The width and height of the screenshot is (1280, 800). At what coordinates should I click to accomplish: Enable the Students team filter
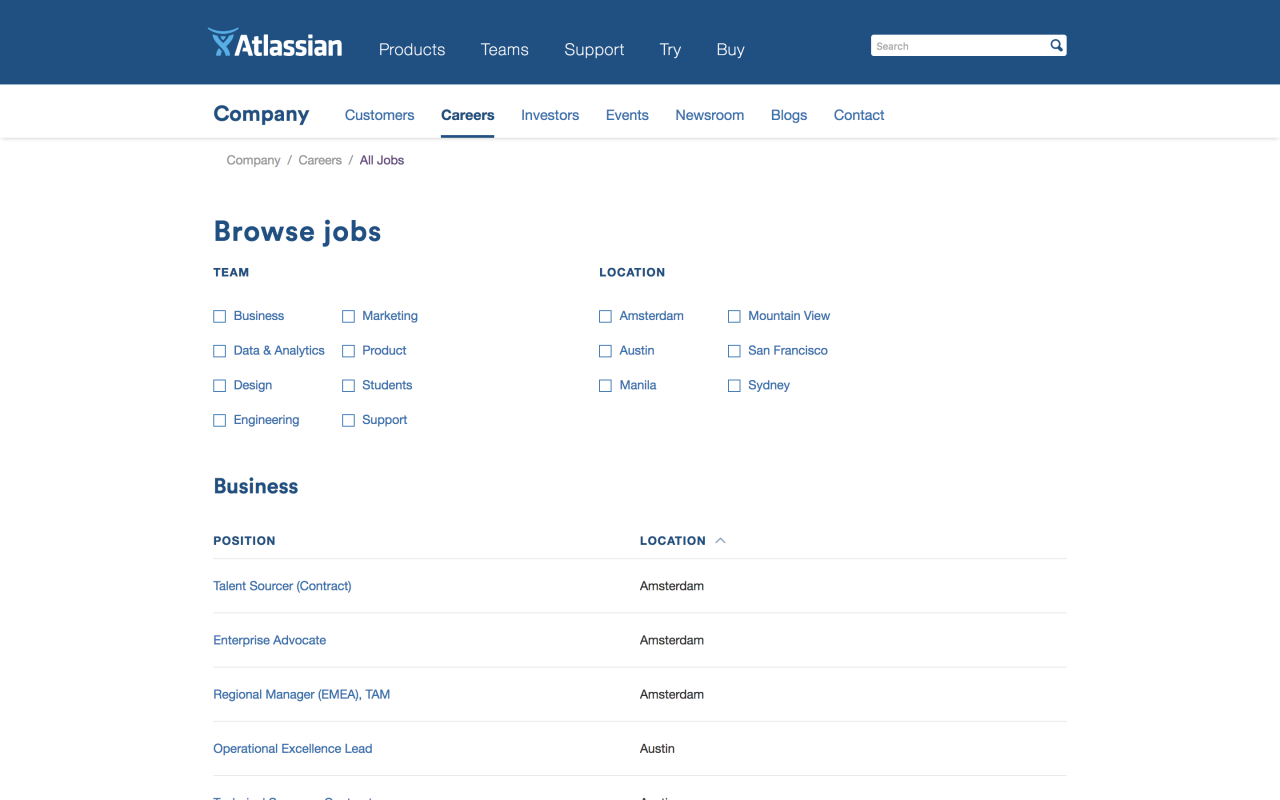[348, 386]
